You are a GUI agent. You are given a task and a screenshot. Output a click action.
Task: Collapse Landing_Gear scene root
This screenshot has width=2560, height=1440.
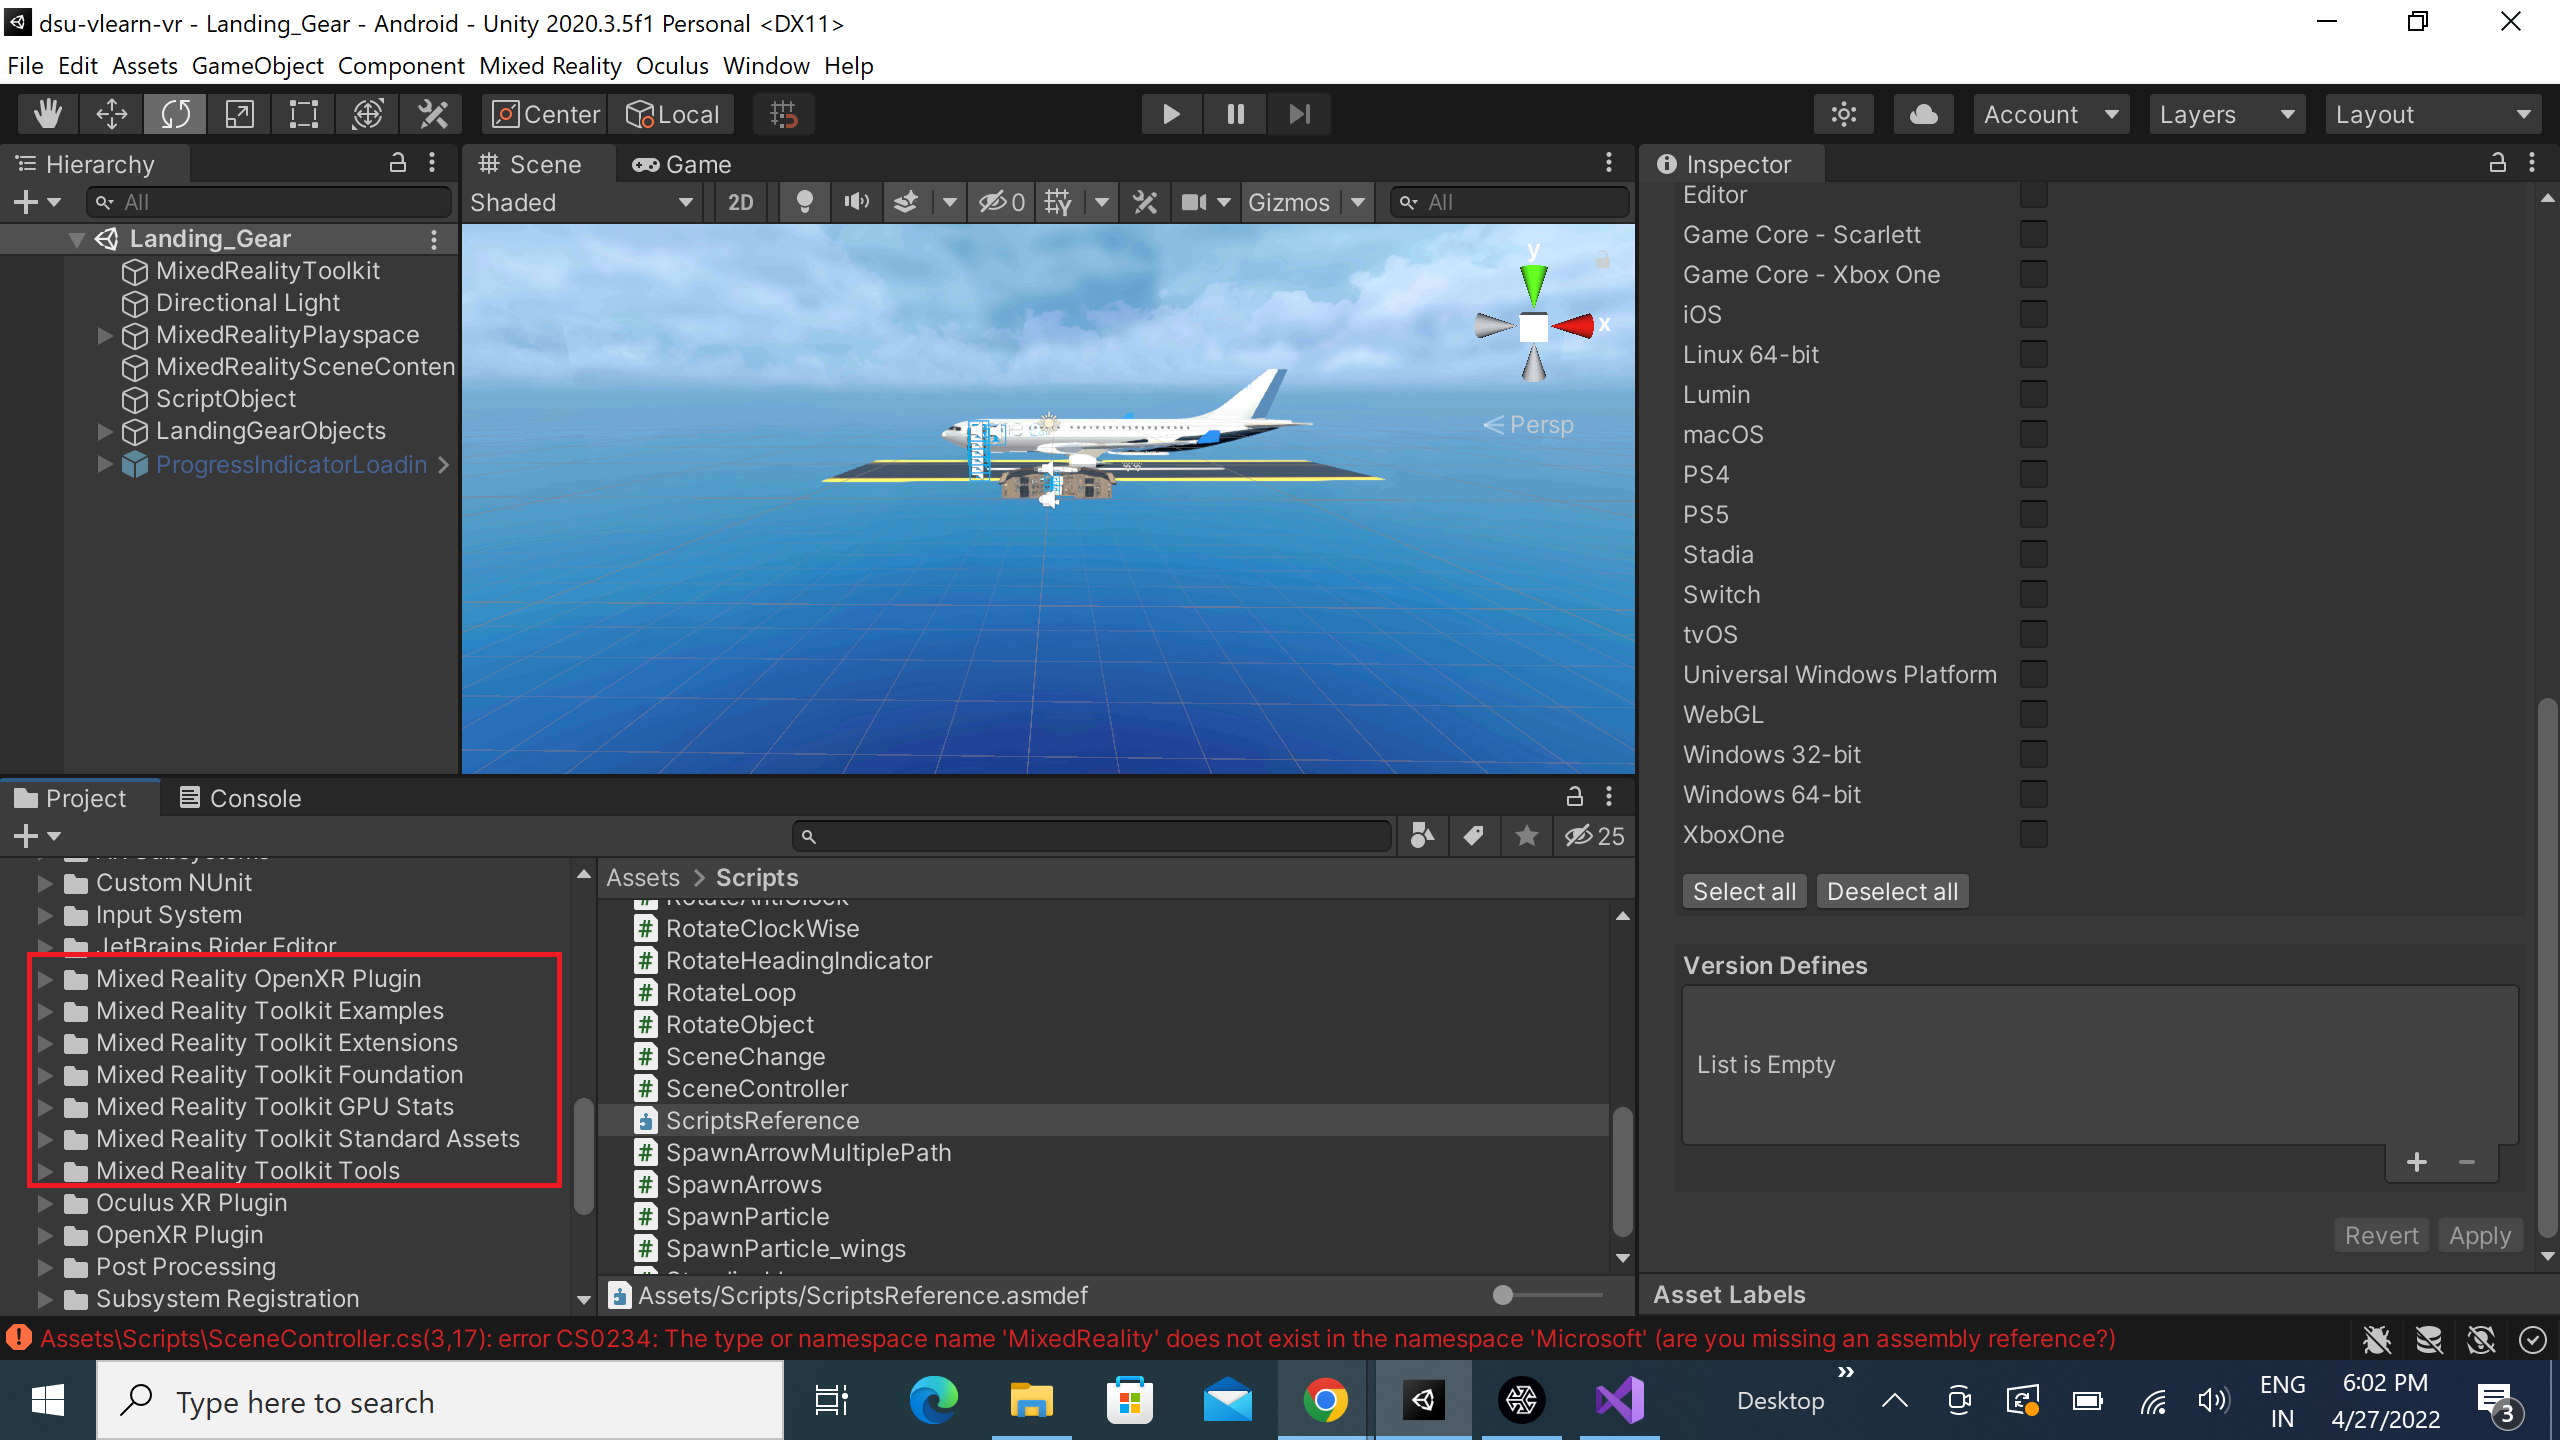click(x=77, y=239)
